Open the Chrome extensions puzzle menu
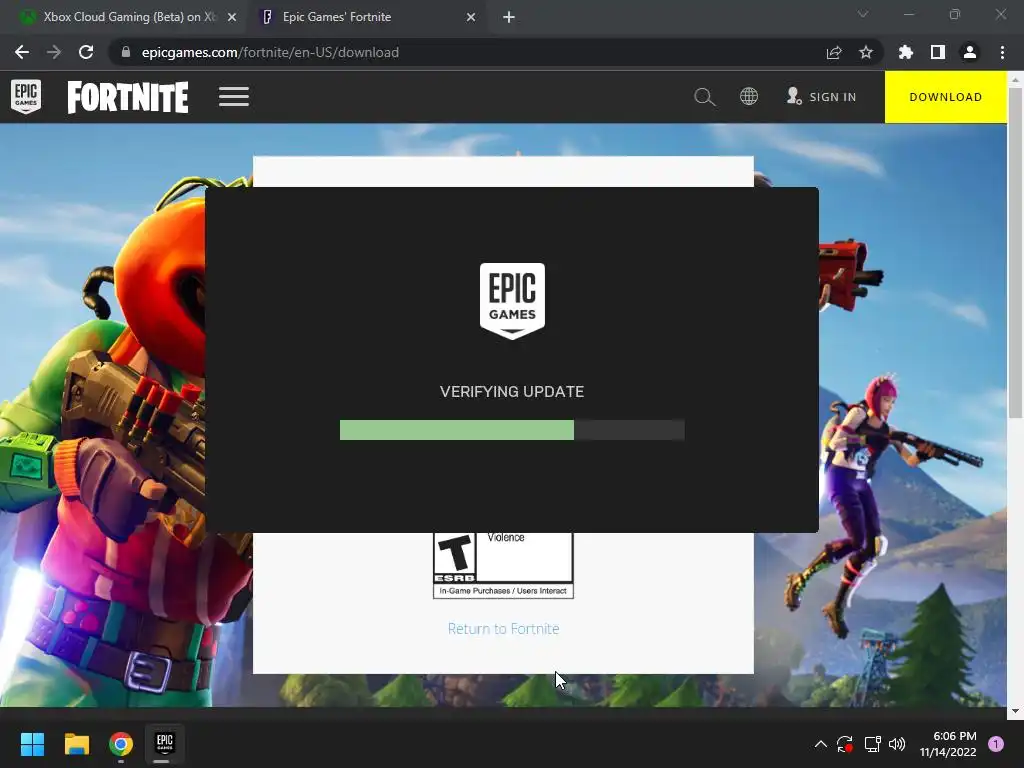 coord(906,52)
